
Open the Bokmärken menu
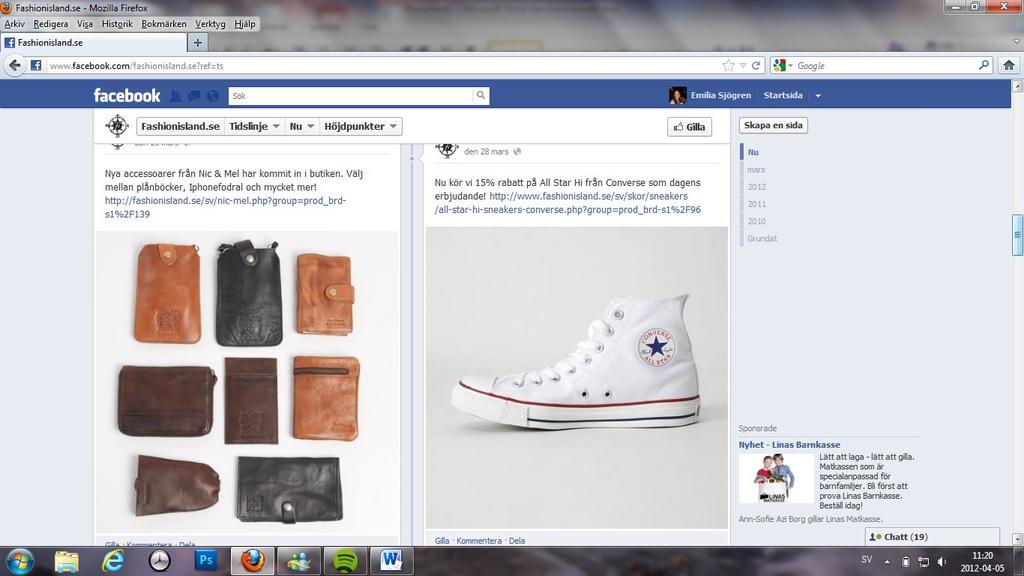[164, 24]
